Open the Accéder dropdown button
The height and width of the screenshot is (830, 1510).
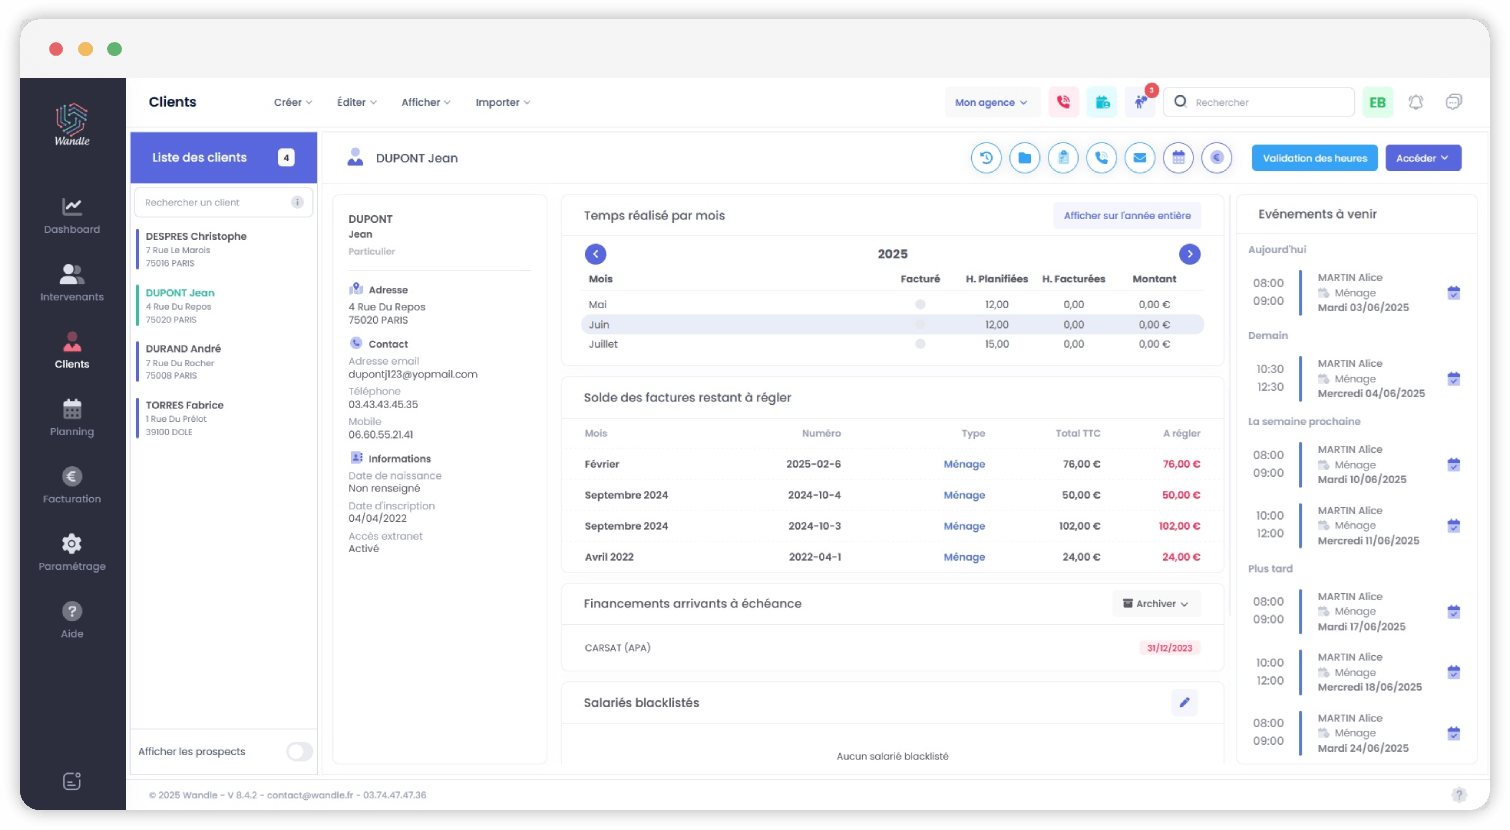1422,158
